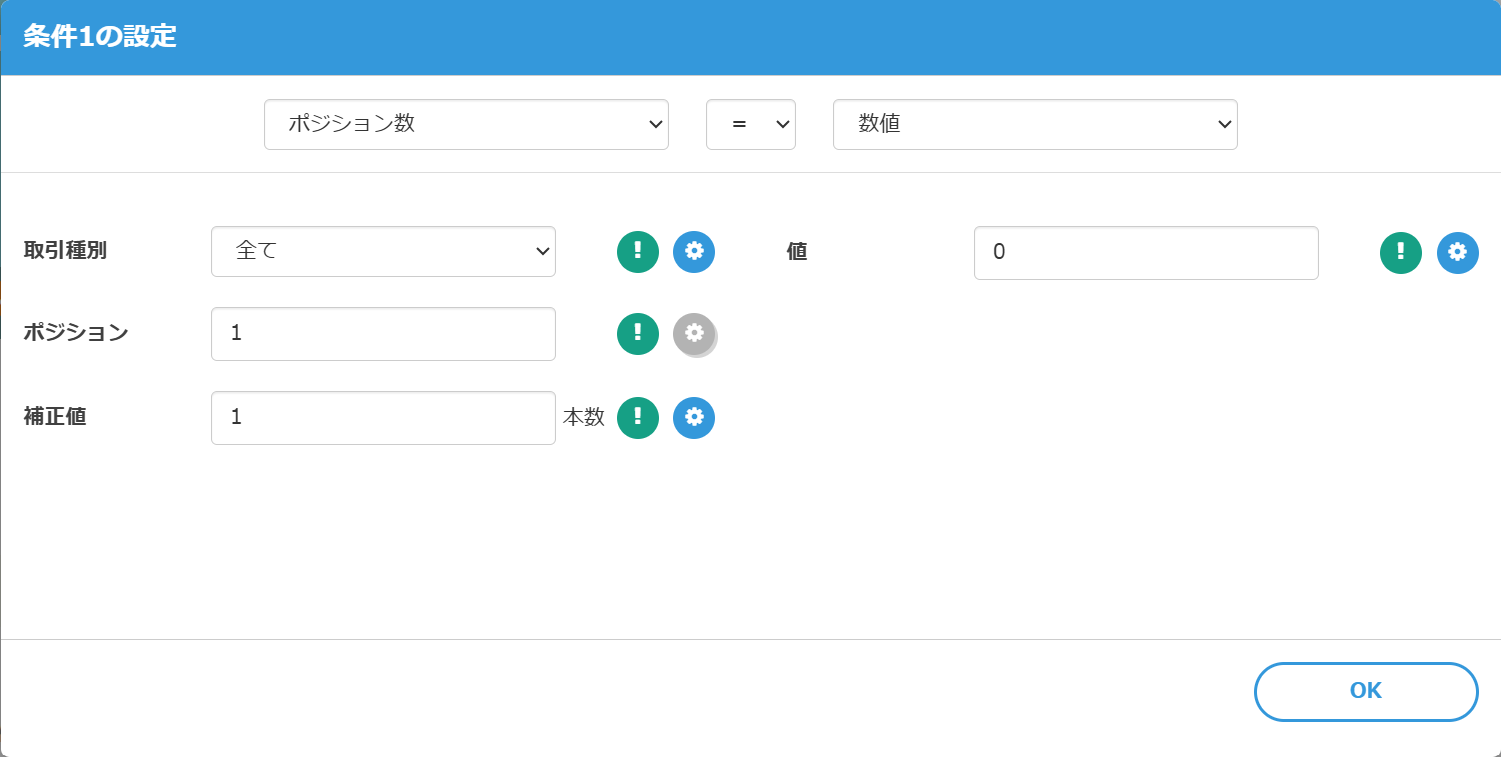The image size is (1501, 757).
Task: Click the 補正値 input field
Action: pyautogui.click(x=383, y=418)
